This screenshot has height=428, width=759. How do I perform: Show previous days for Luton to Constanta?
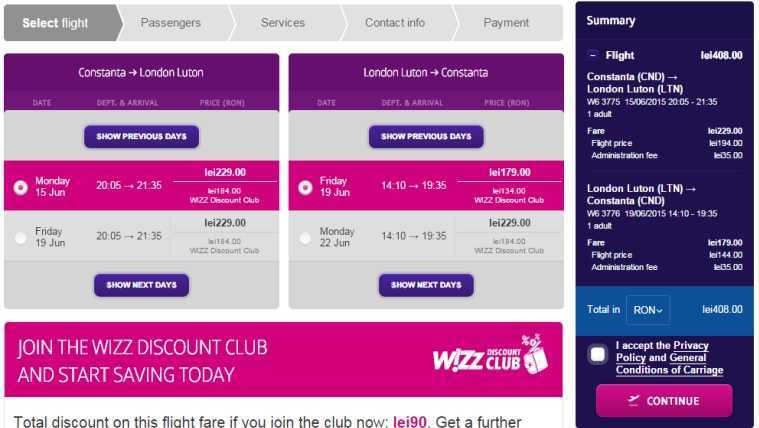coord(426,137)
